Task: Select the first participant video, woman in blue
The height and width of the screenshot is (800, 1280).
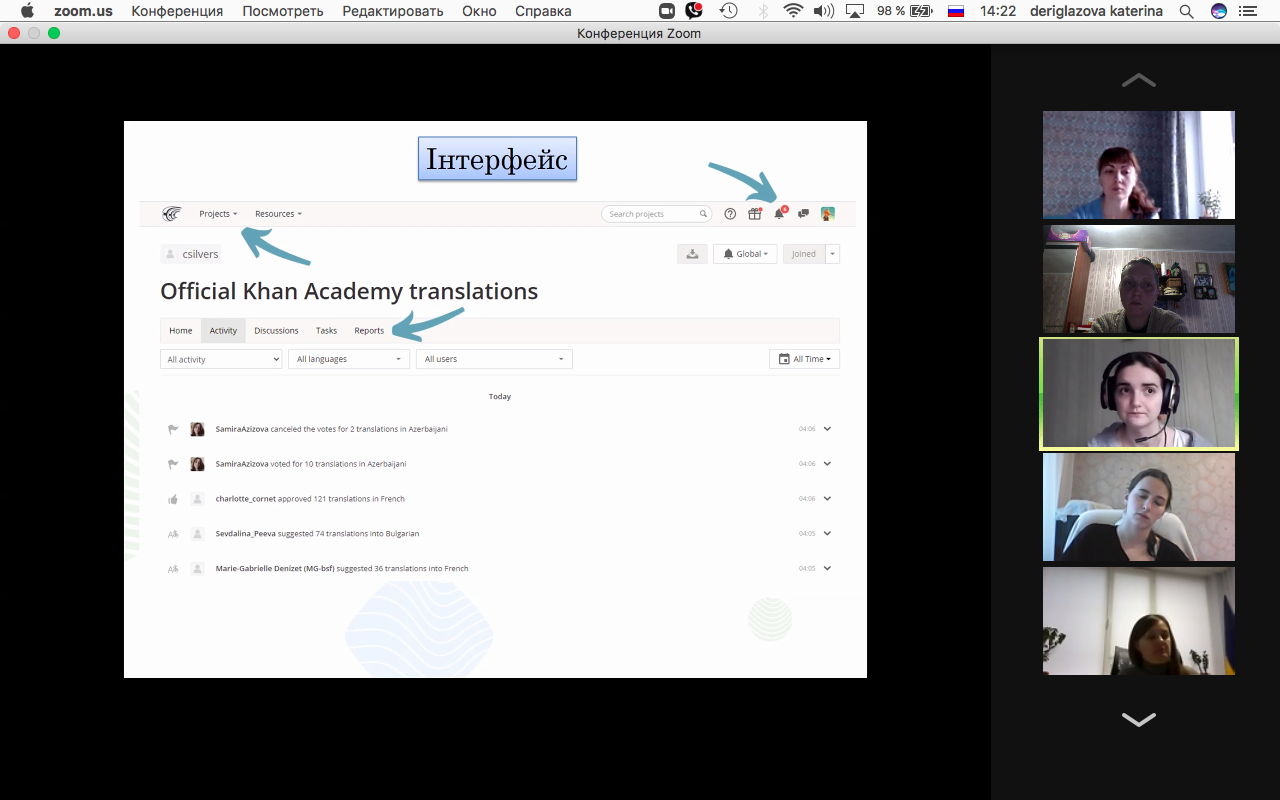Action: tap(1139, 165)
